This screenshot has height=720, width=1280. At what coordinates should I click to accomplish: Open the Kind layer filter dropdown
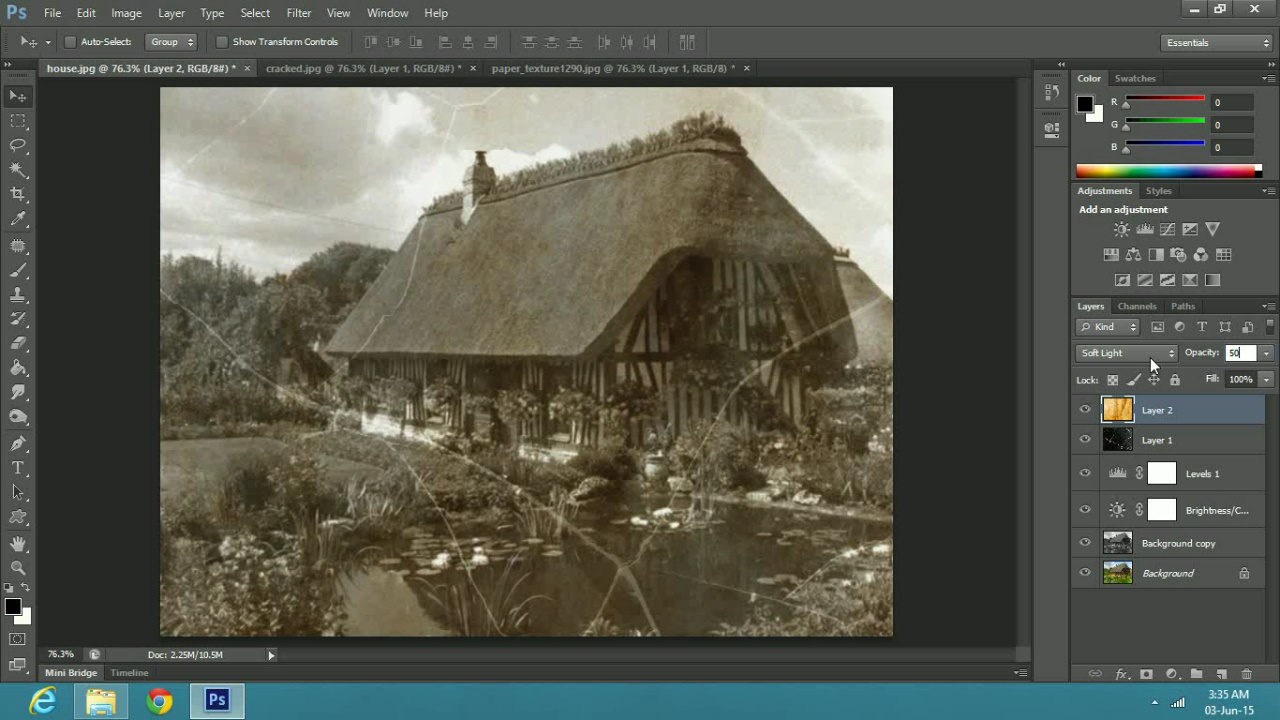pyautogui.click(x=1109, y=327)
